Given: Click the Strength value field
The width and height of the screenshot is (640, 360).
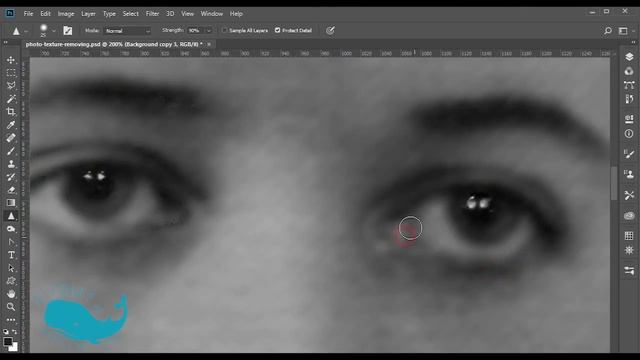Looking at the screenshot, I should point(196,31).
